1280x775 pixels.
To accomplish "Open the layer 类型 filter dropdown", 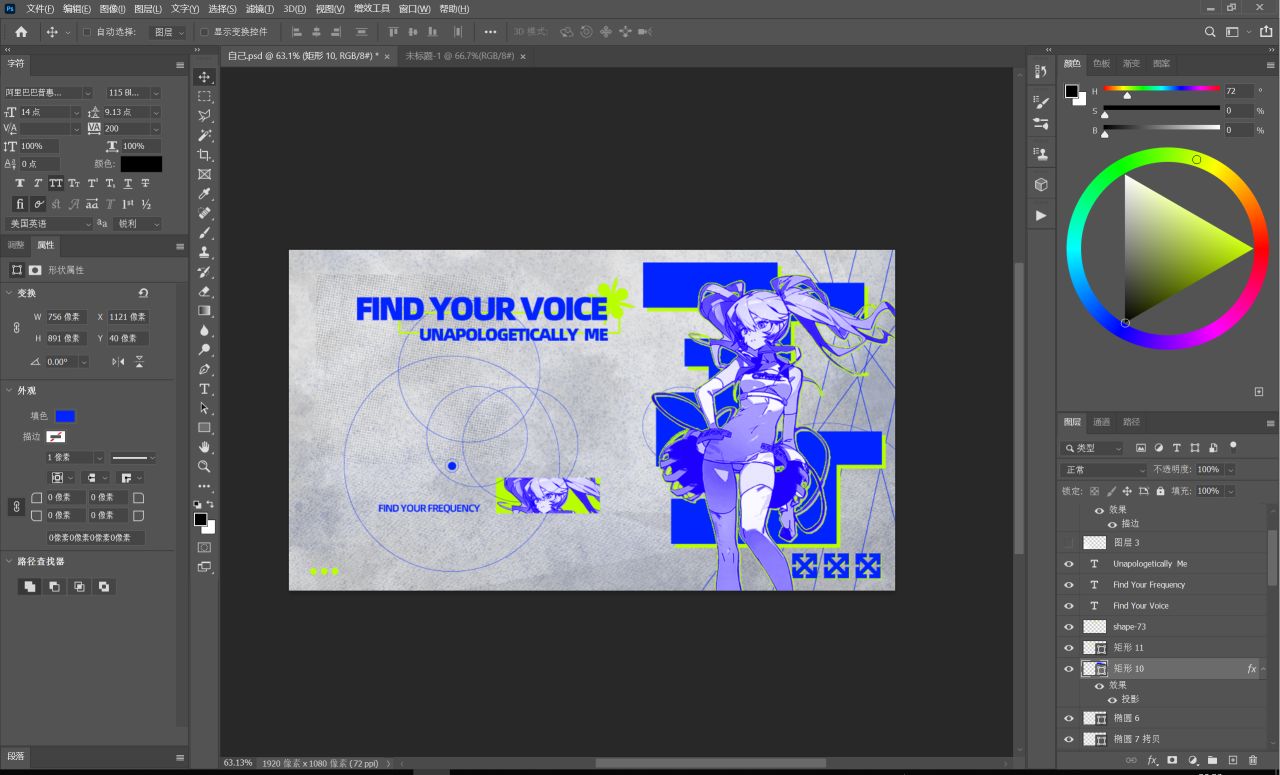I will (1093, 448).
